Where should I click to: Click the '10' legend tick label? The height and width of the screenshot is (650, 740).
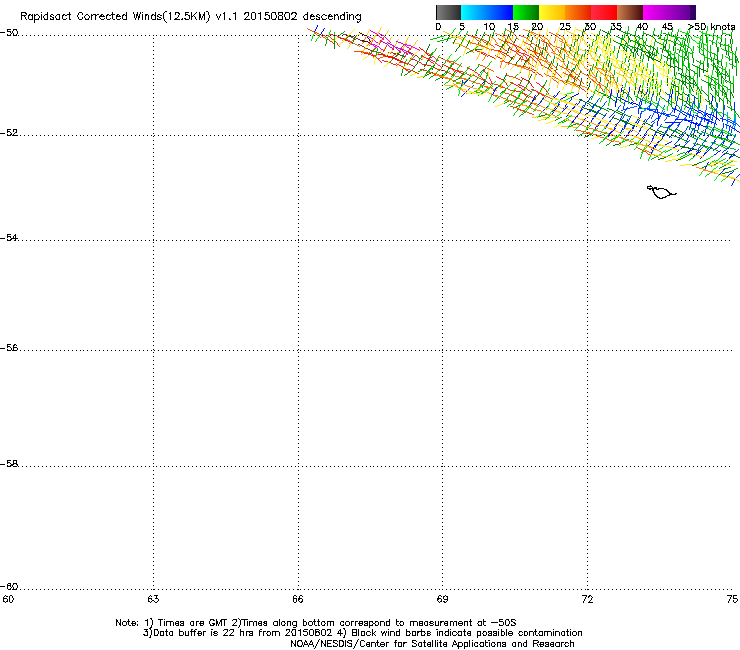(x=489, y=27)
